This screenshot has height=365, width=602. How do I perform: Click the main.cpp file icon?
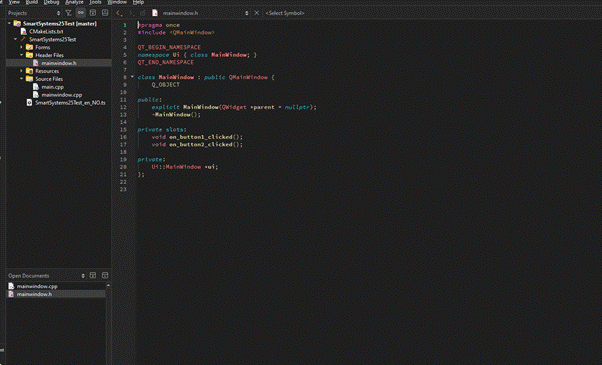coord(36,87)
